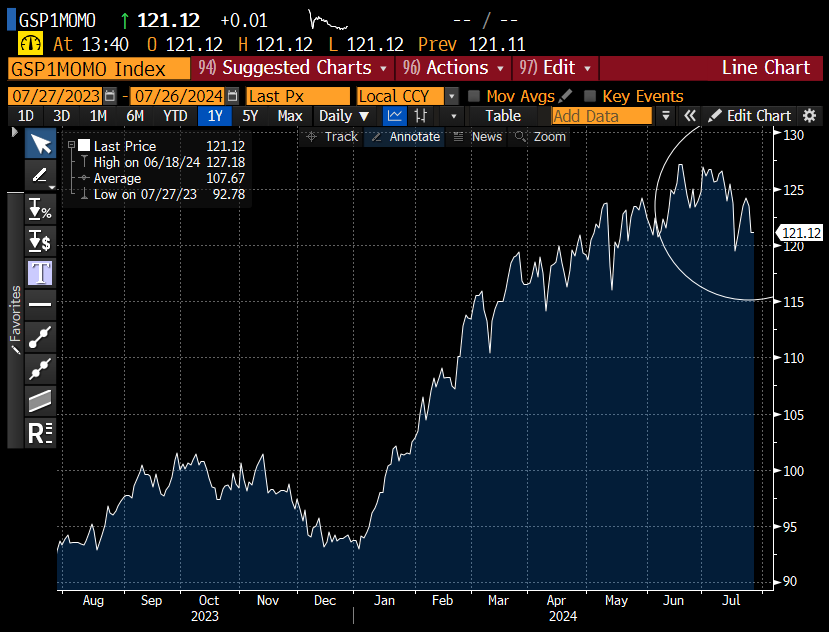829x632 pixels.
Task: Click the Annotate button
Action: [x=406, y=136]
